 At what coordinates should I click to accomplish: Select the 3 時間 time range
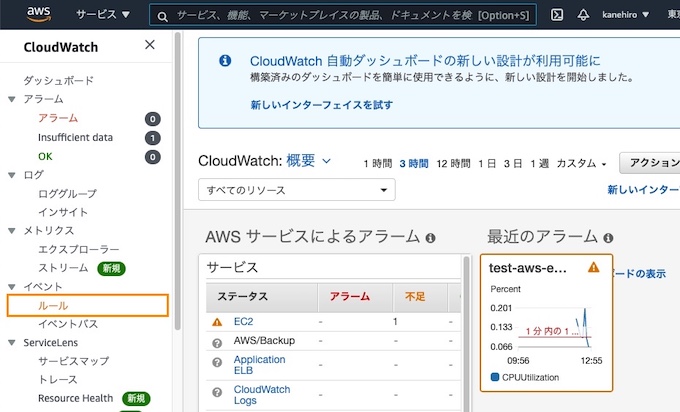pyautogui.click(x=414, y=163)
